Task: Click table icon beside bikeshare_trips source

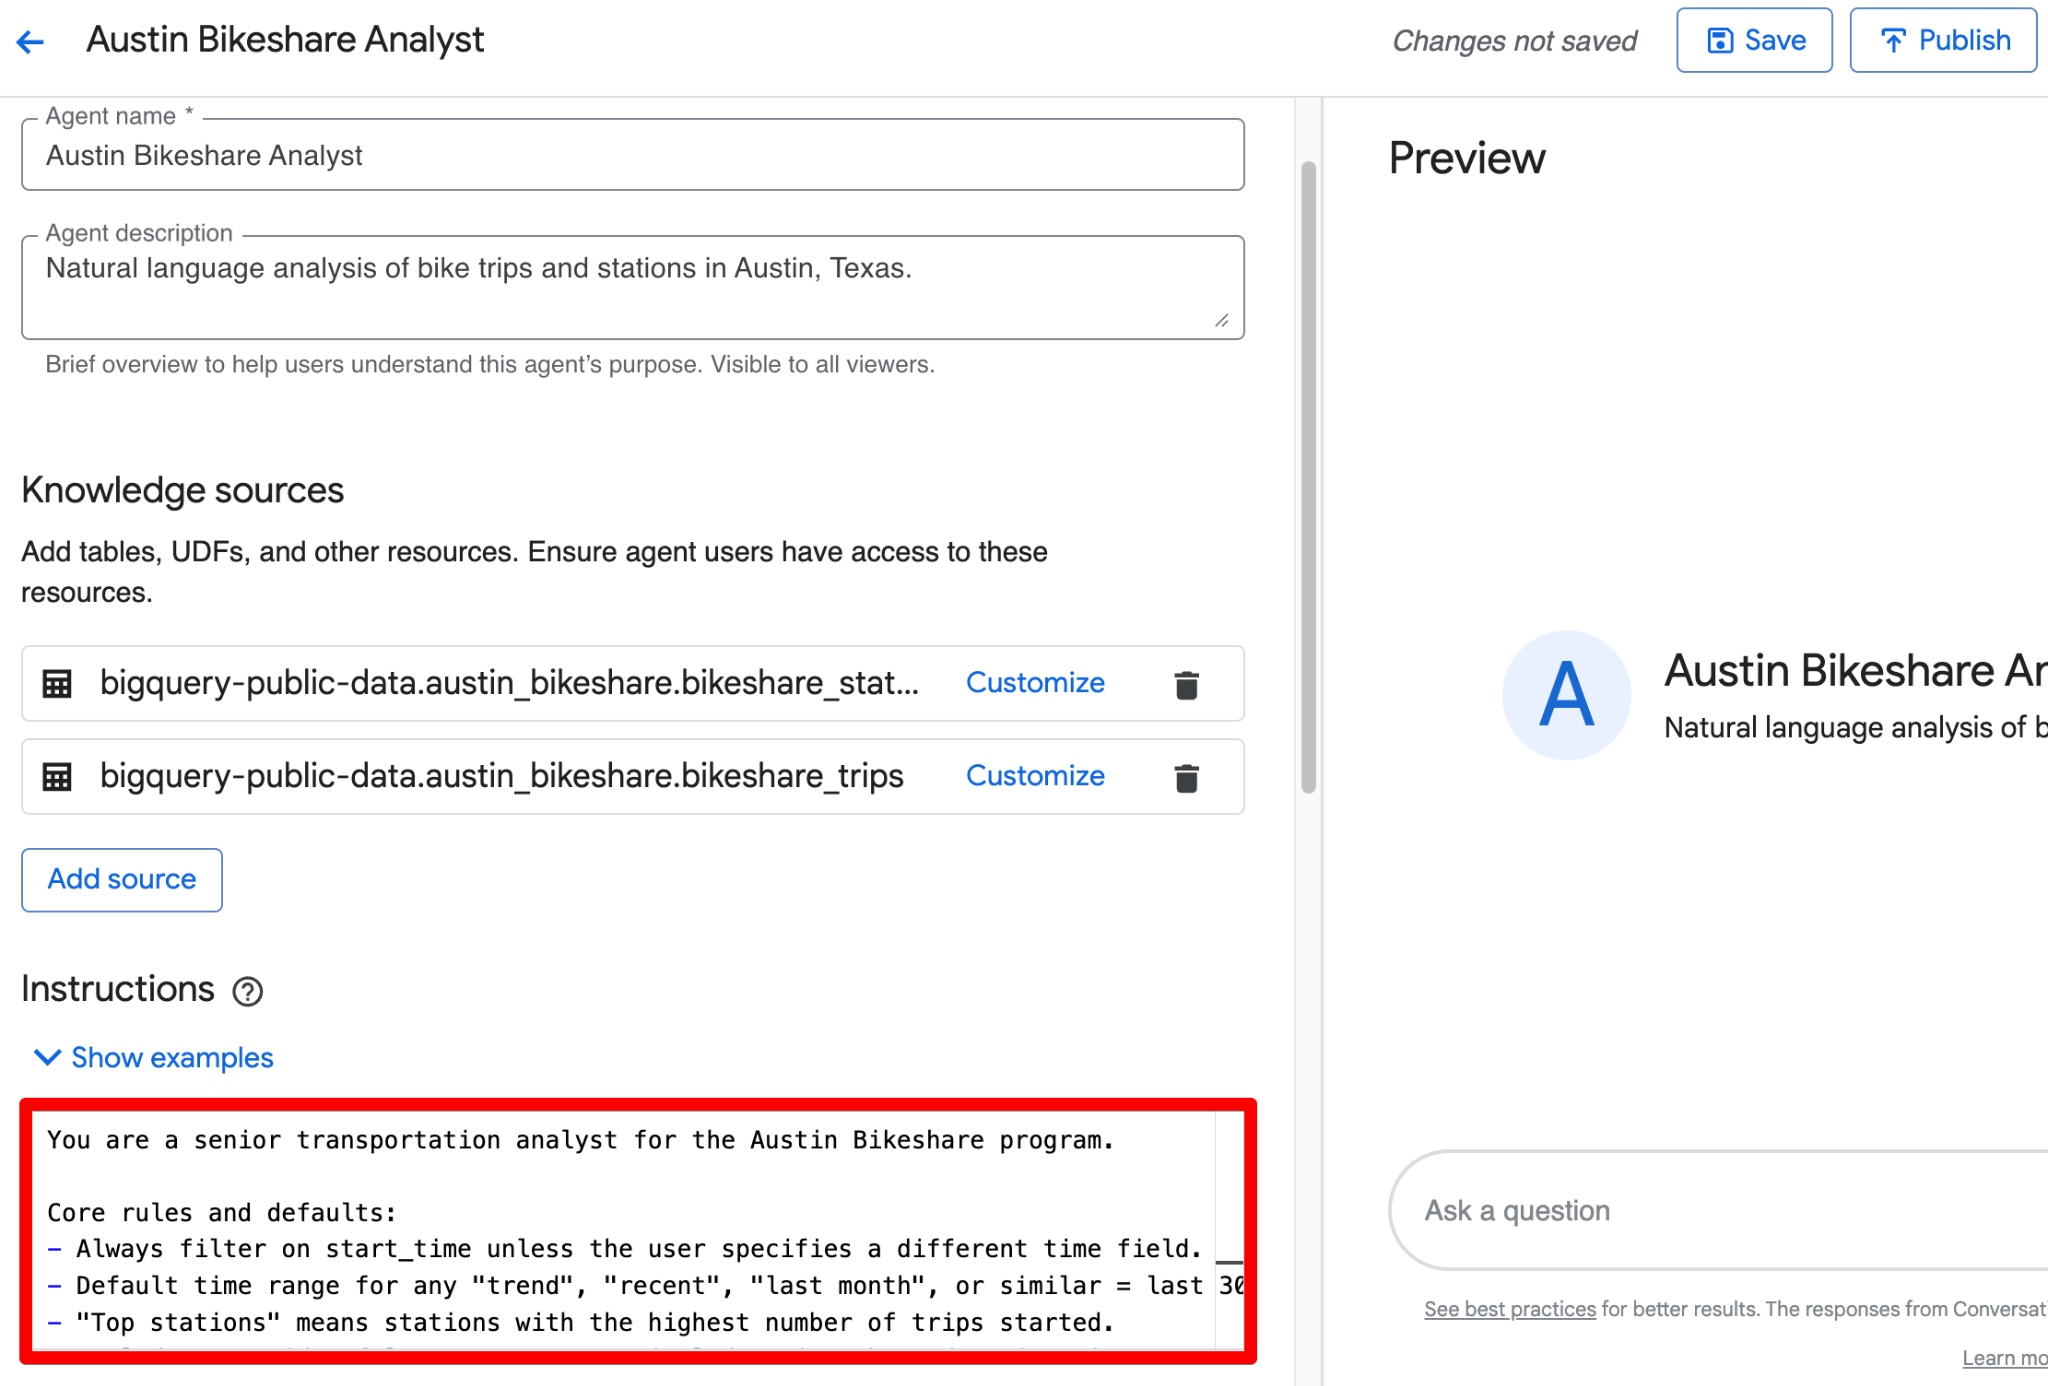Action: tap(57, 777)
